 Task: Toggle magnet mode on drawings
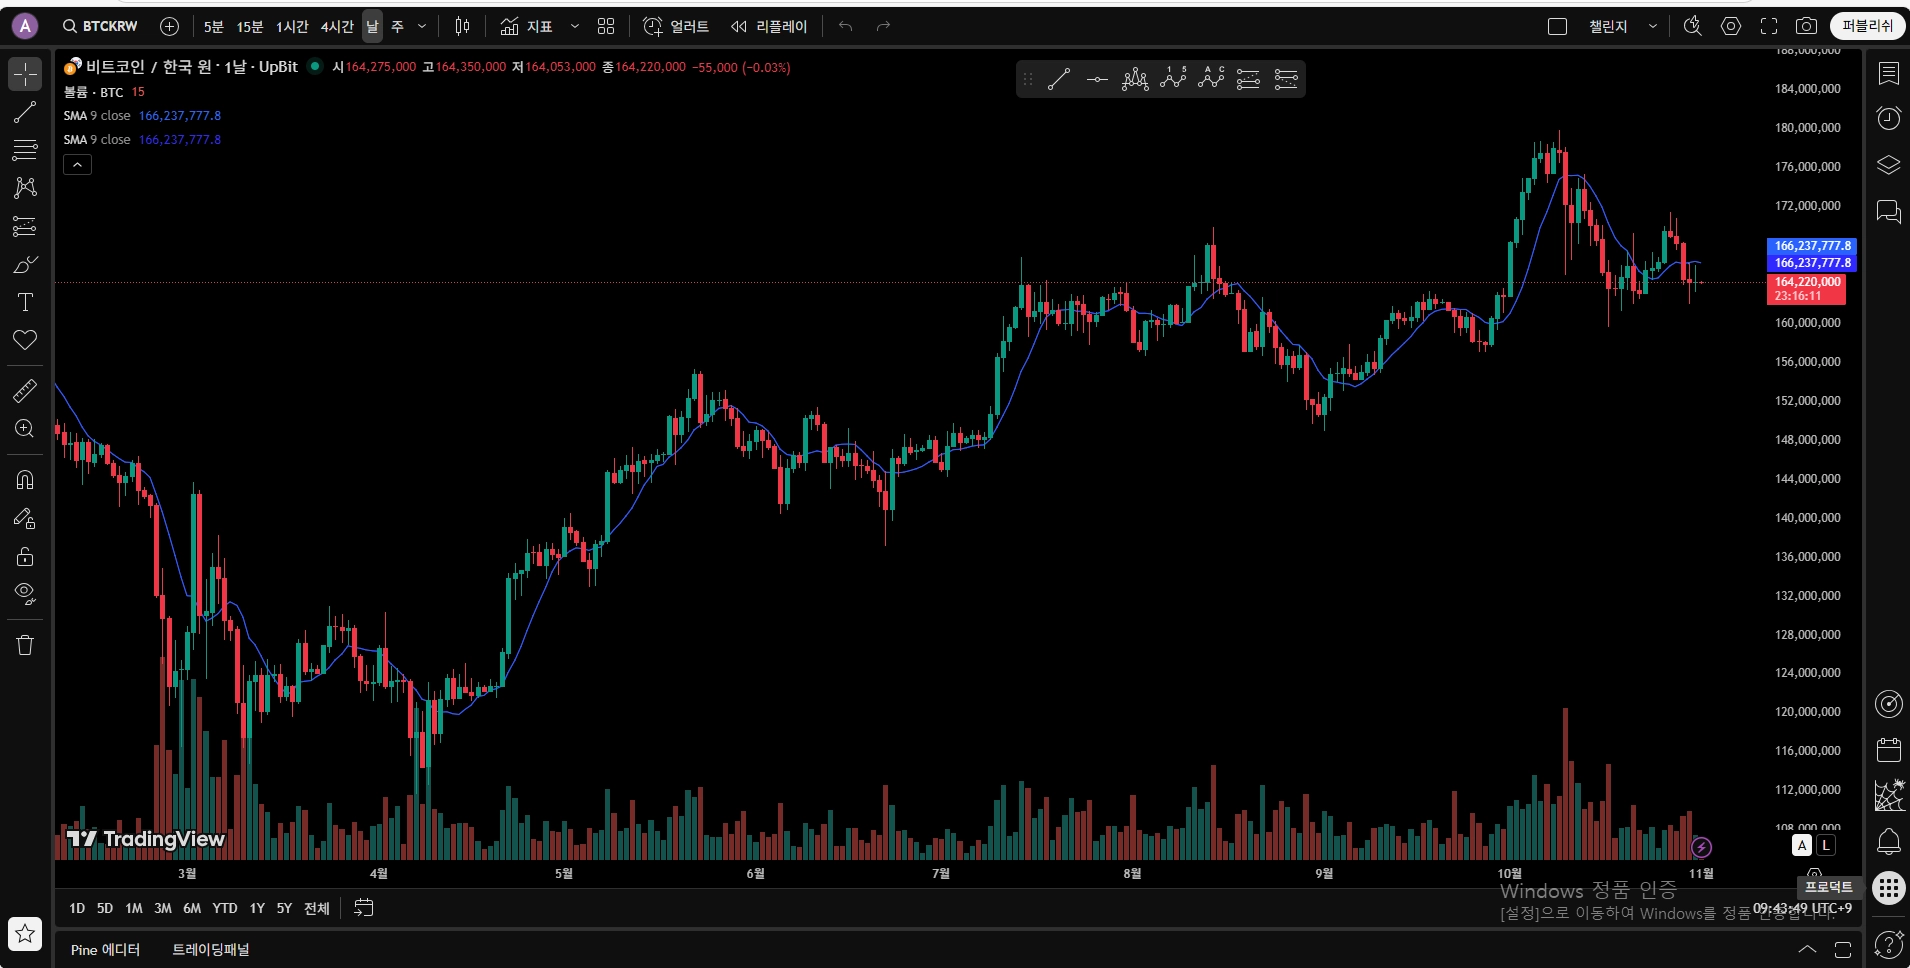25,480
